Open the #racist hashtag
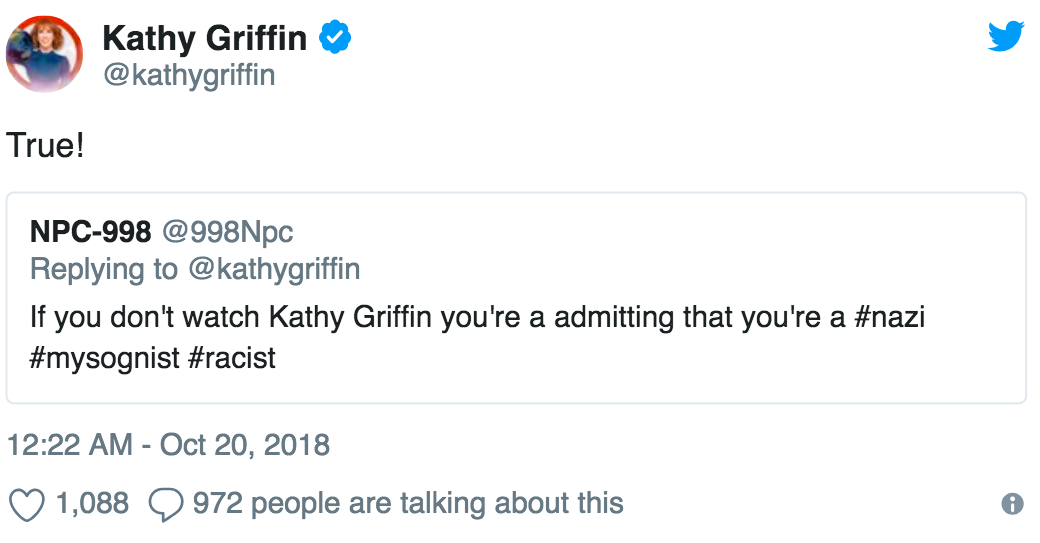The width and height of the screenshot is (1040, 543). 230,356
